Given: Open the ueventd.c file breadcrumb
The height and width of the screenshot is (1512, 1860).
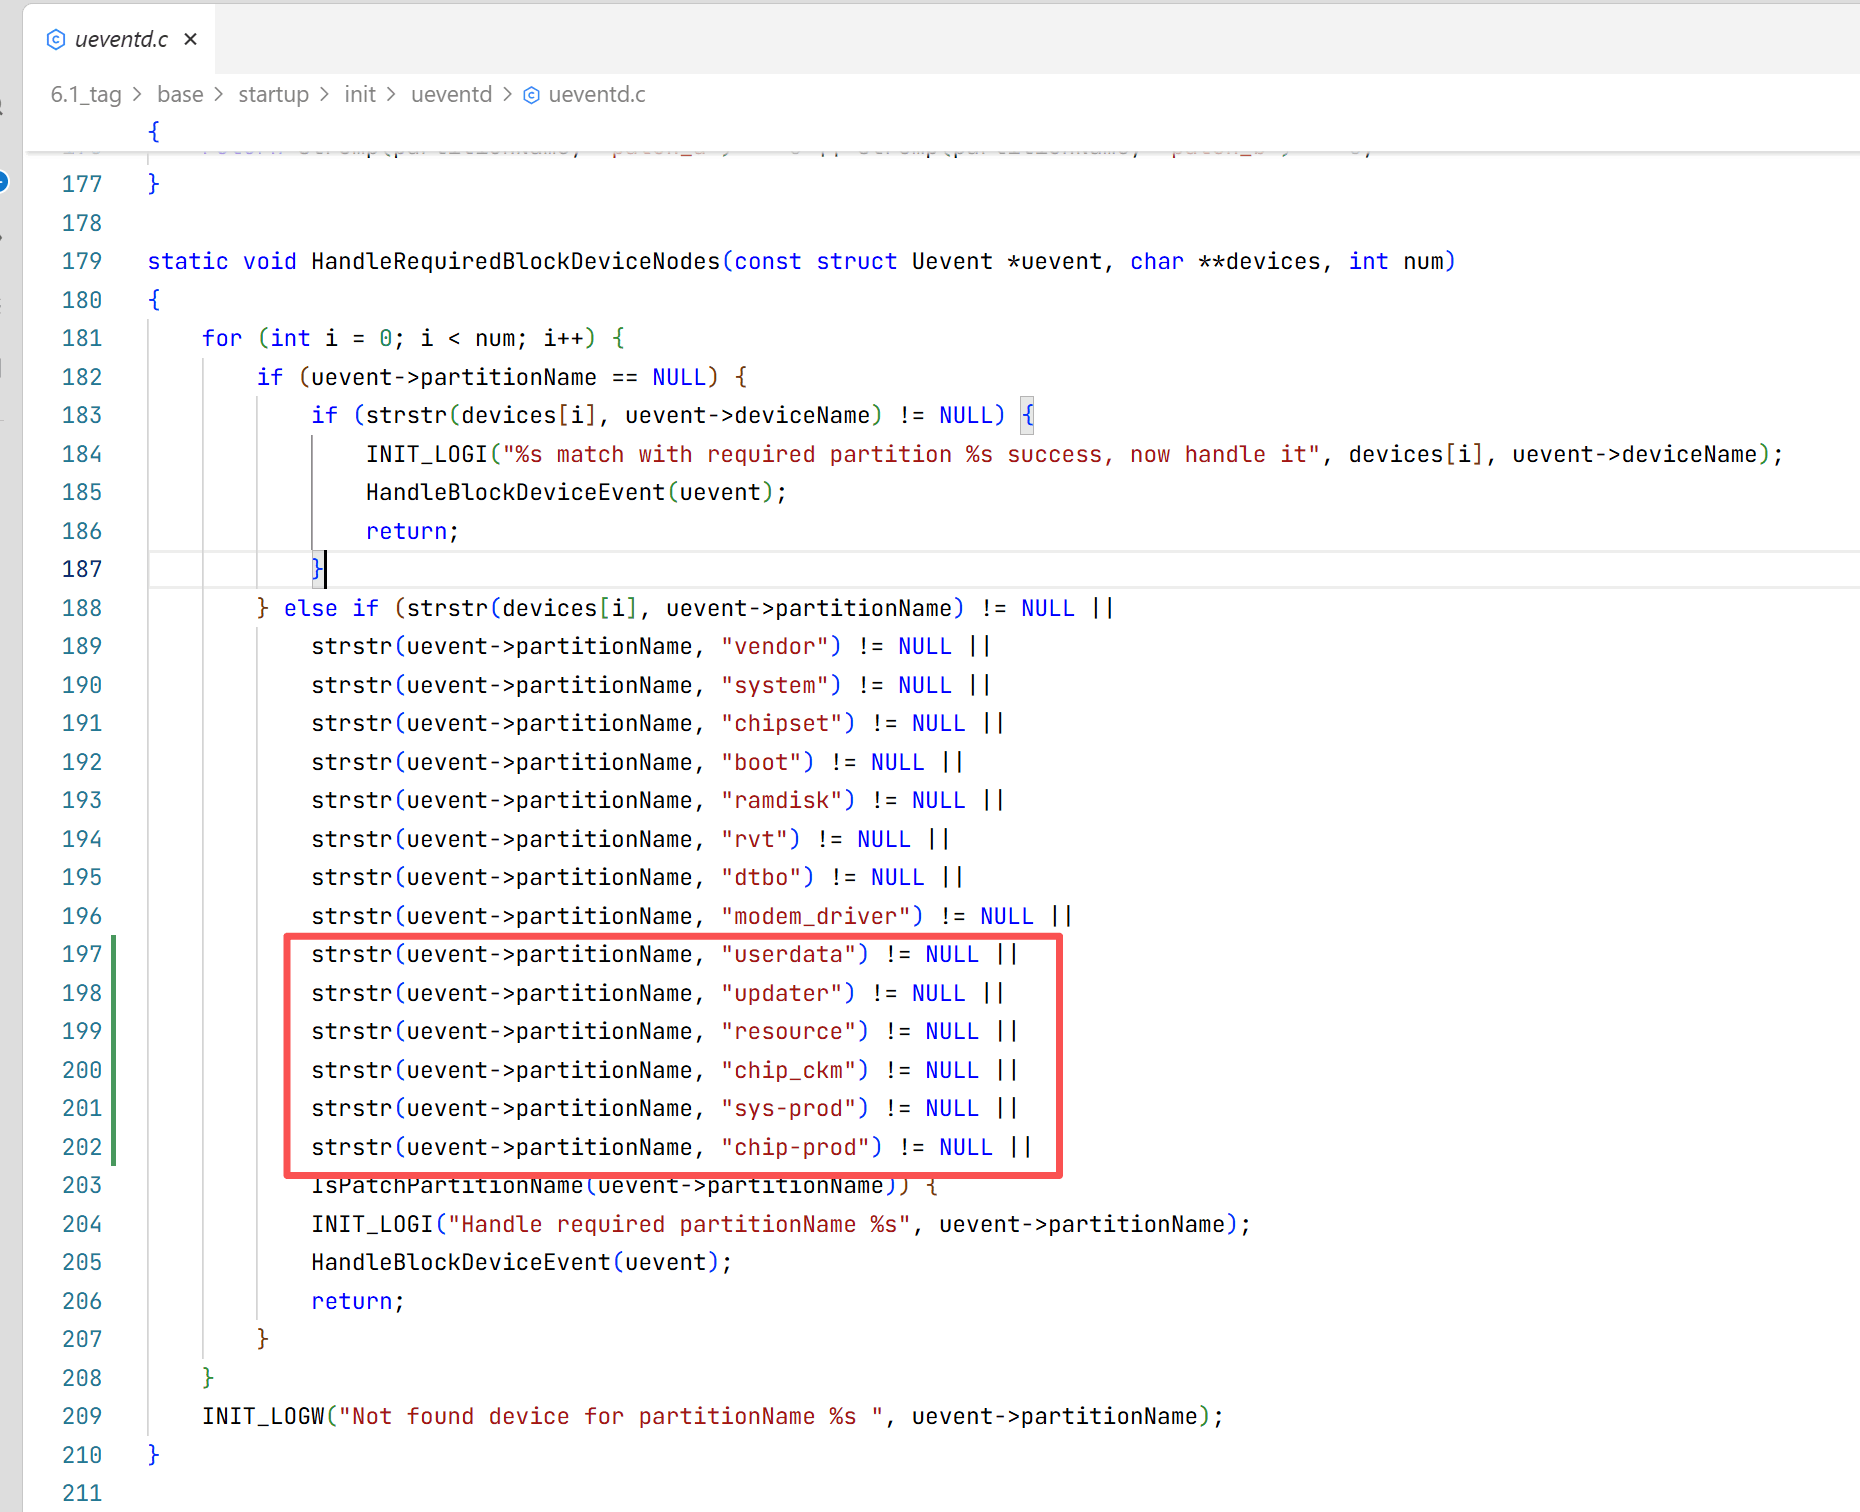Looking at the screenshot, I should 597,94.
